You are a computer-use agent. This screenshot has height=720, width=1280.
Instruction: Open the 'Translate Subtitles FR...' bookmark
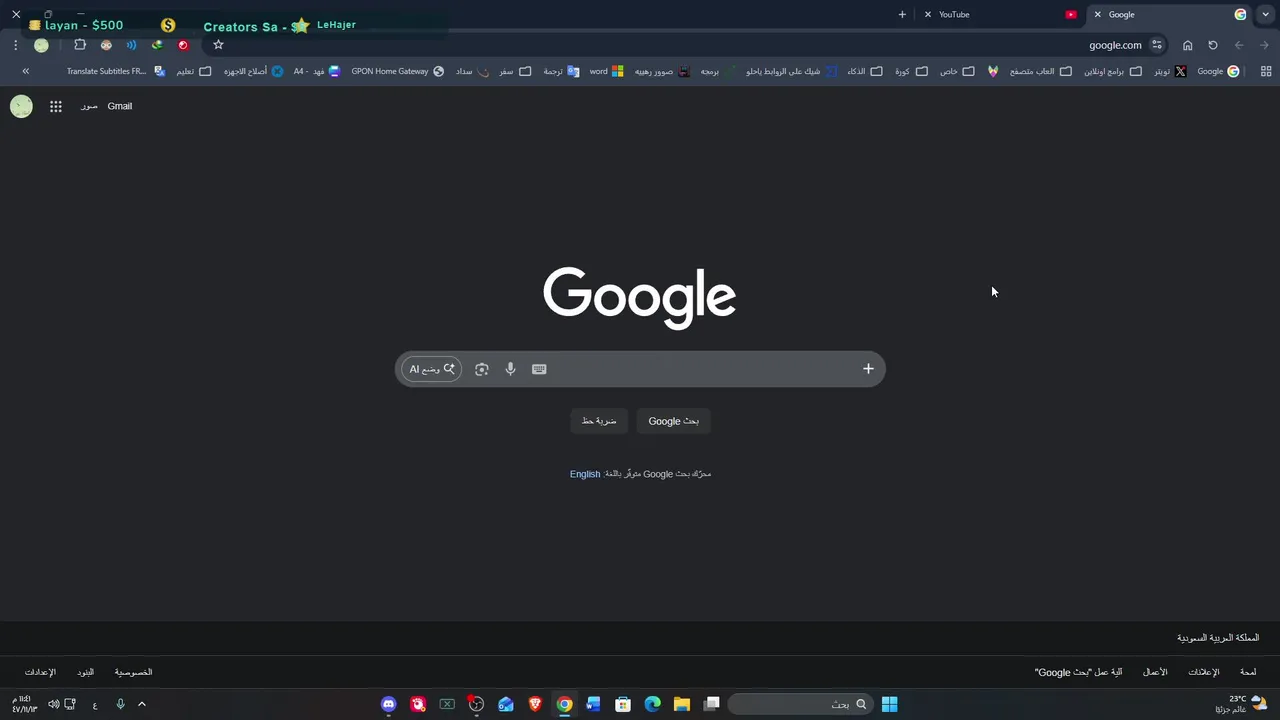pos(116,71)
